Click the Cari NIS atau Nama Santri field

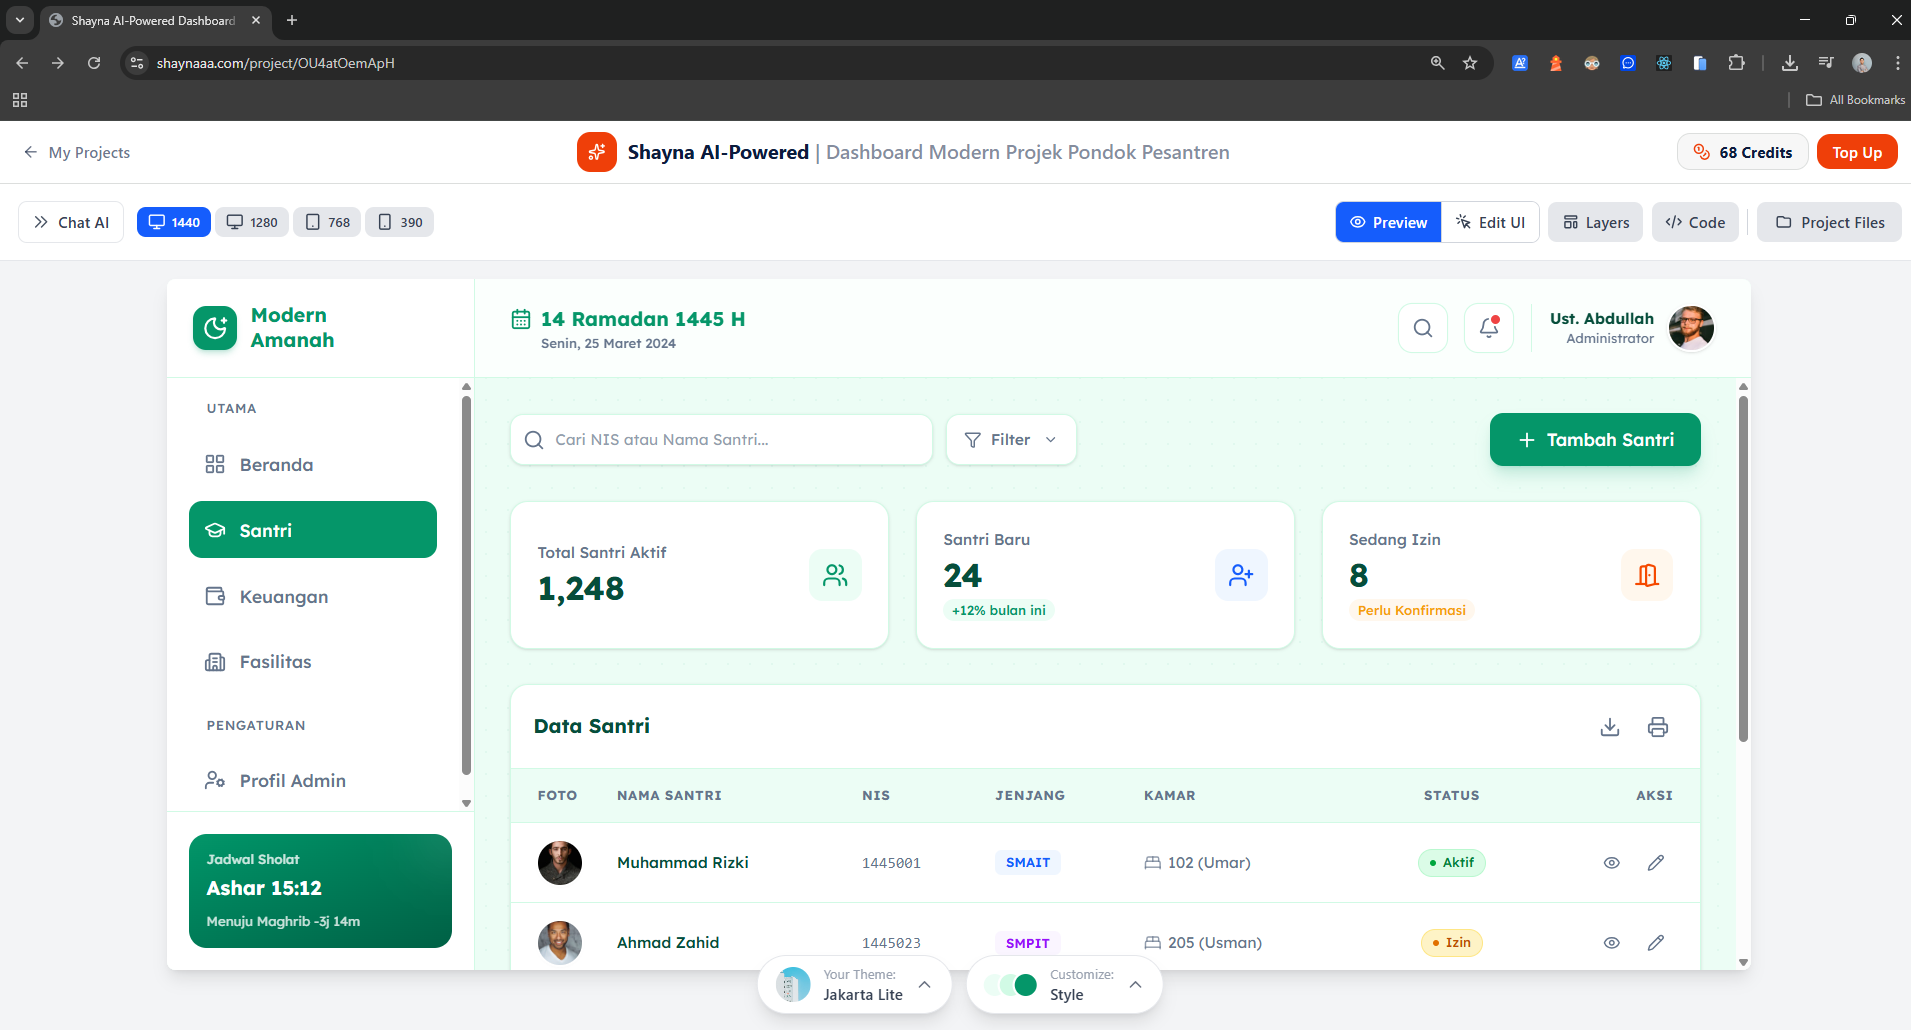coord(722,440)
